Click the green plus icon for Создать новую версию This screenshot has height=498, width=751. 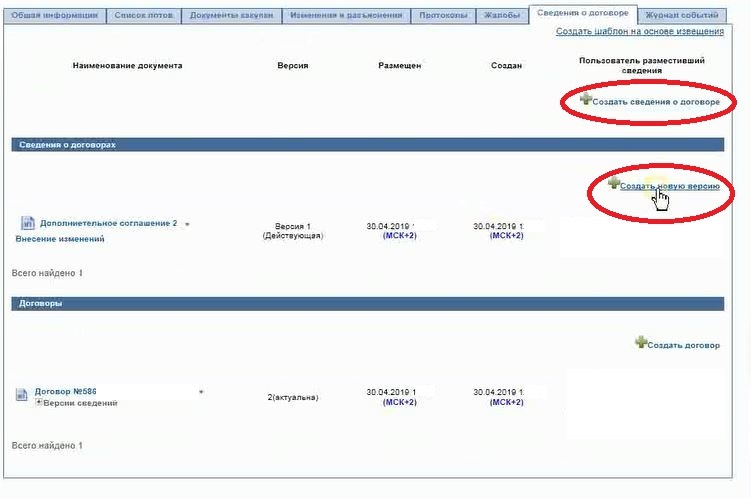pos(614,184)
